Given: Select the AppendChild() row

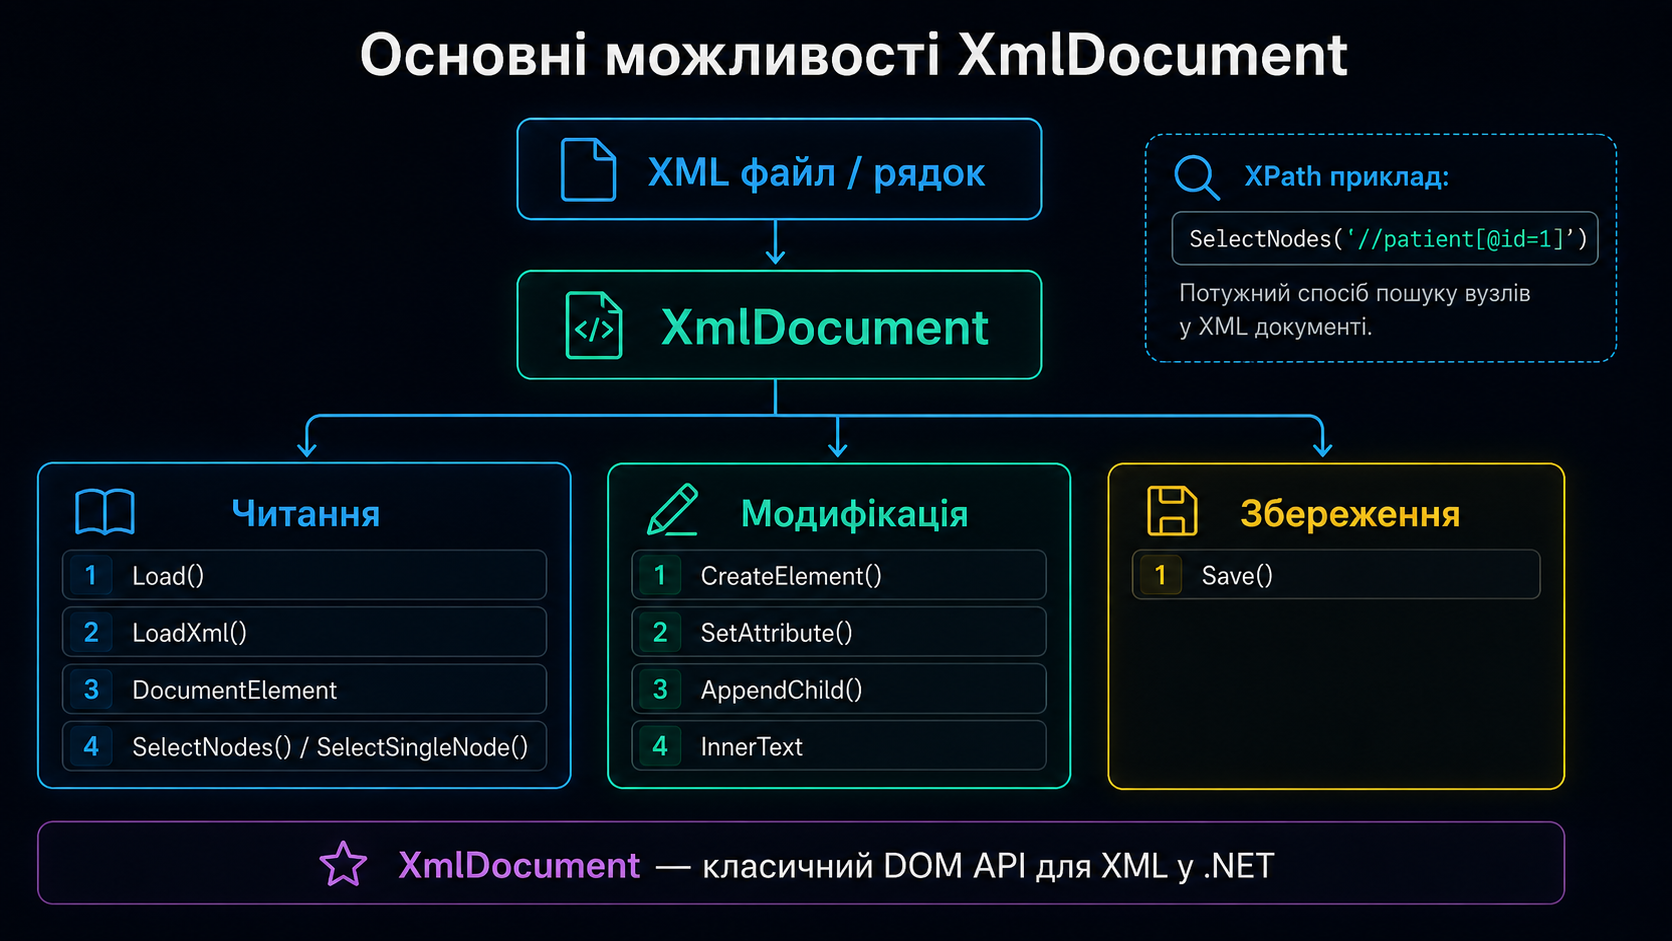Looking at the screenshot, I should (839, 689).
